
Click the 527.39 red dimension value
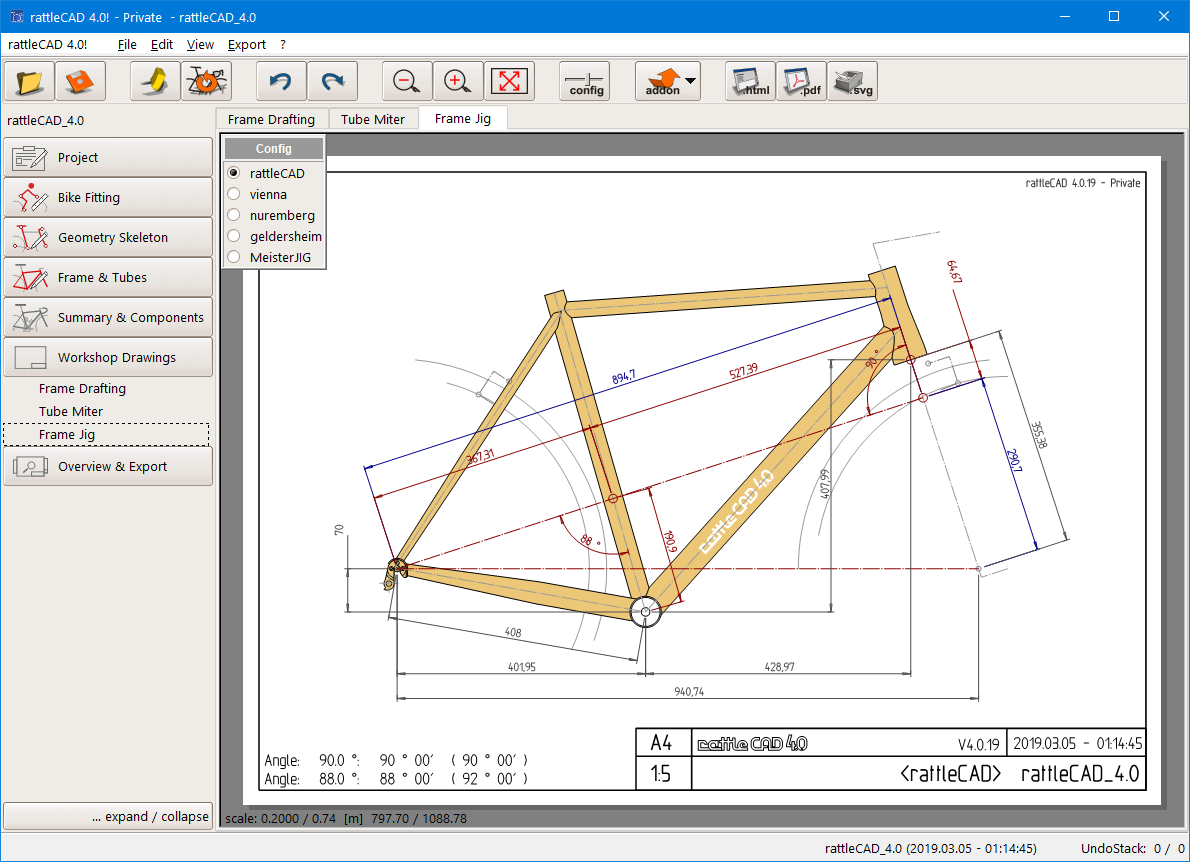click(743, 372)
